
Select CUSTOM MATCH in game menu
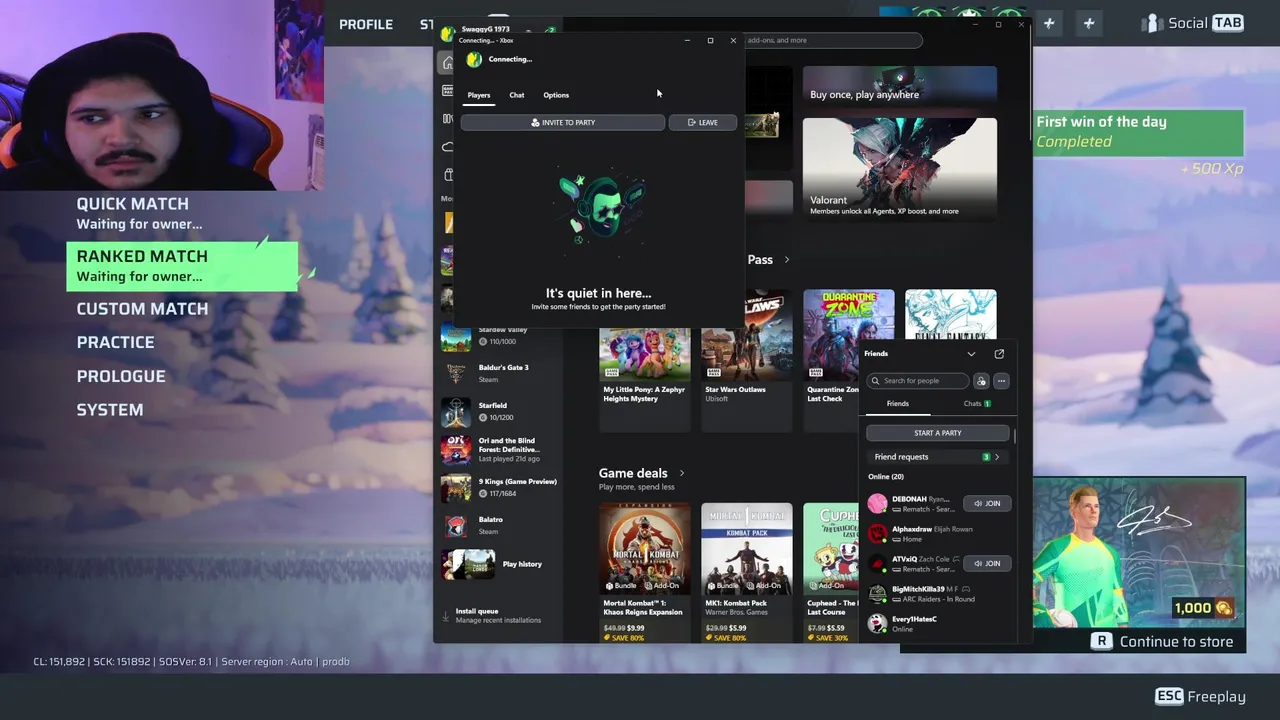142,309
